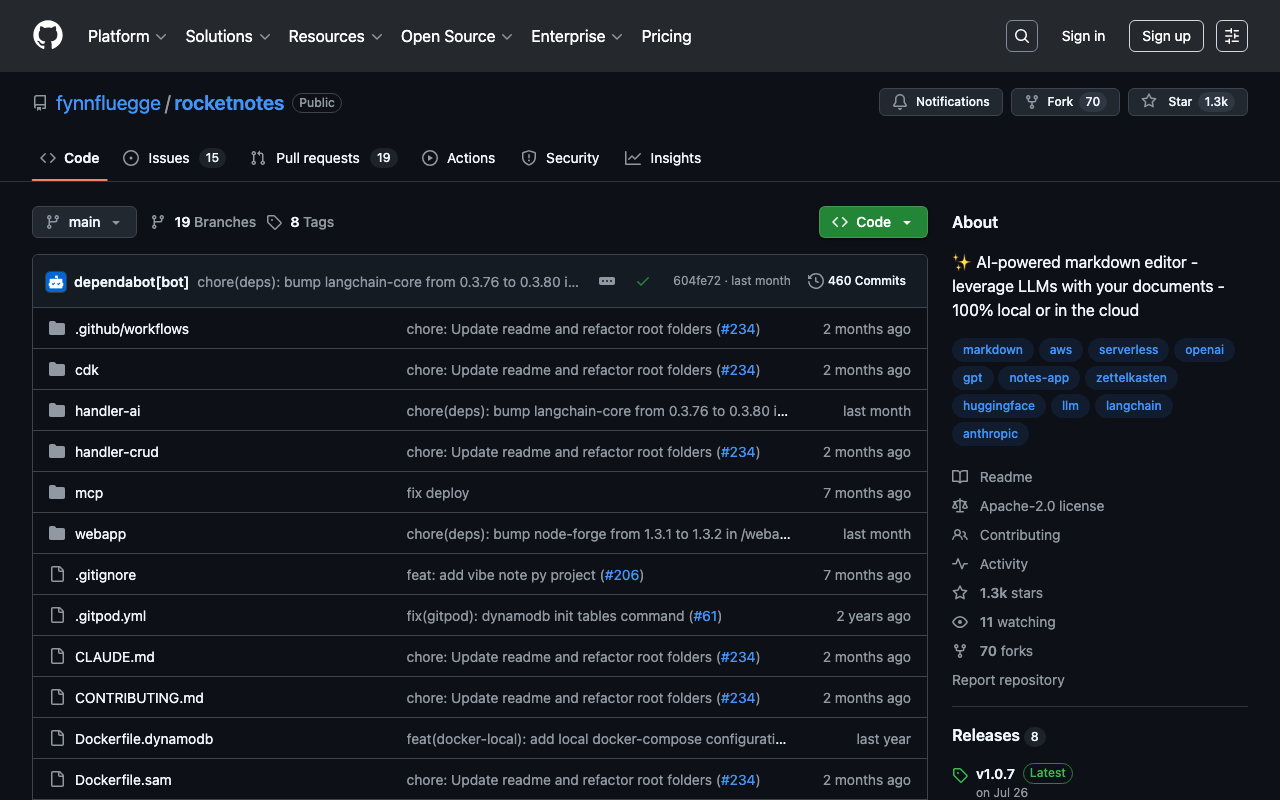
Task: Star the rocketnotes repository
Action: [x=1187, y=102]
